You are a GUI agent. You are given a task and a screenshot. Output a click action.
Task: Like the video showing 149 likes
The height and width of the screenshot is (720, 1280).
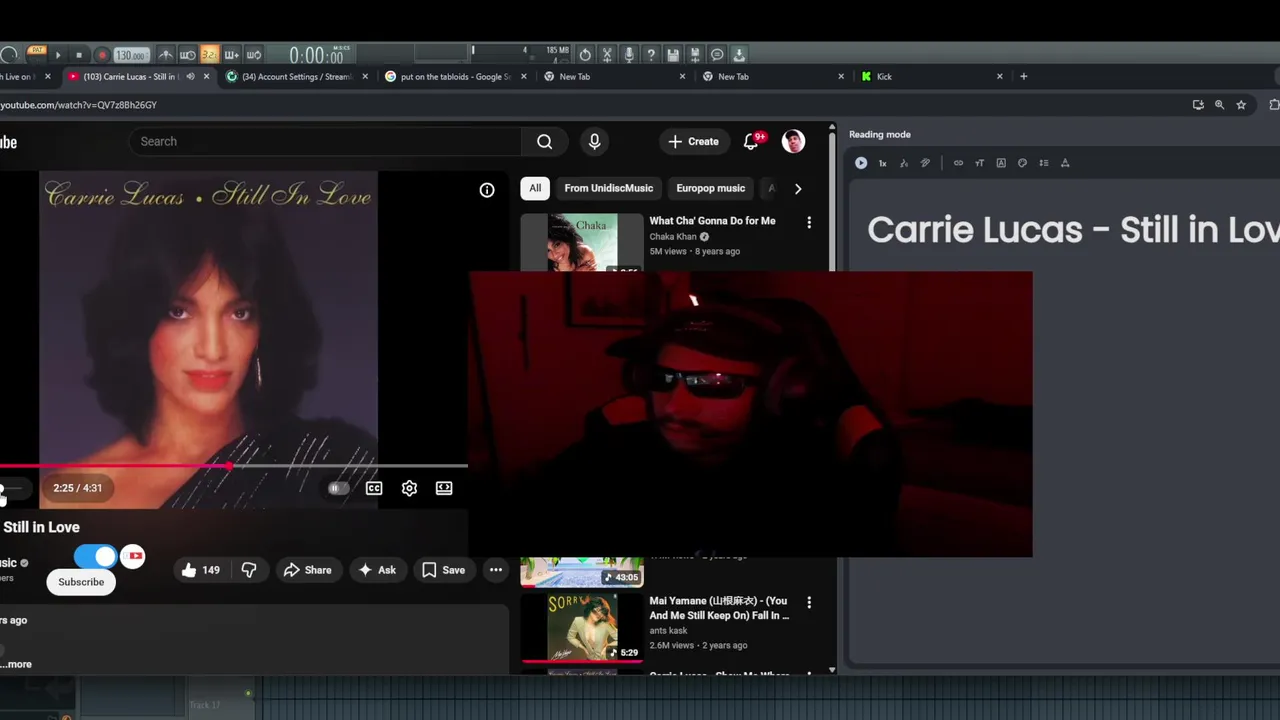coord(200,570)
